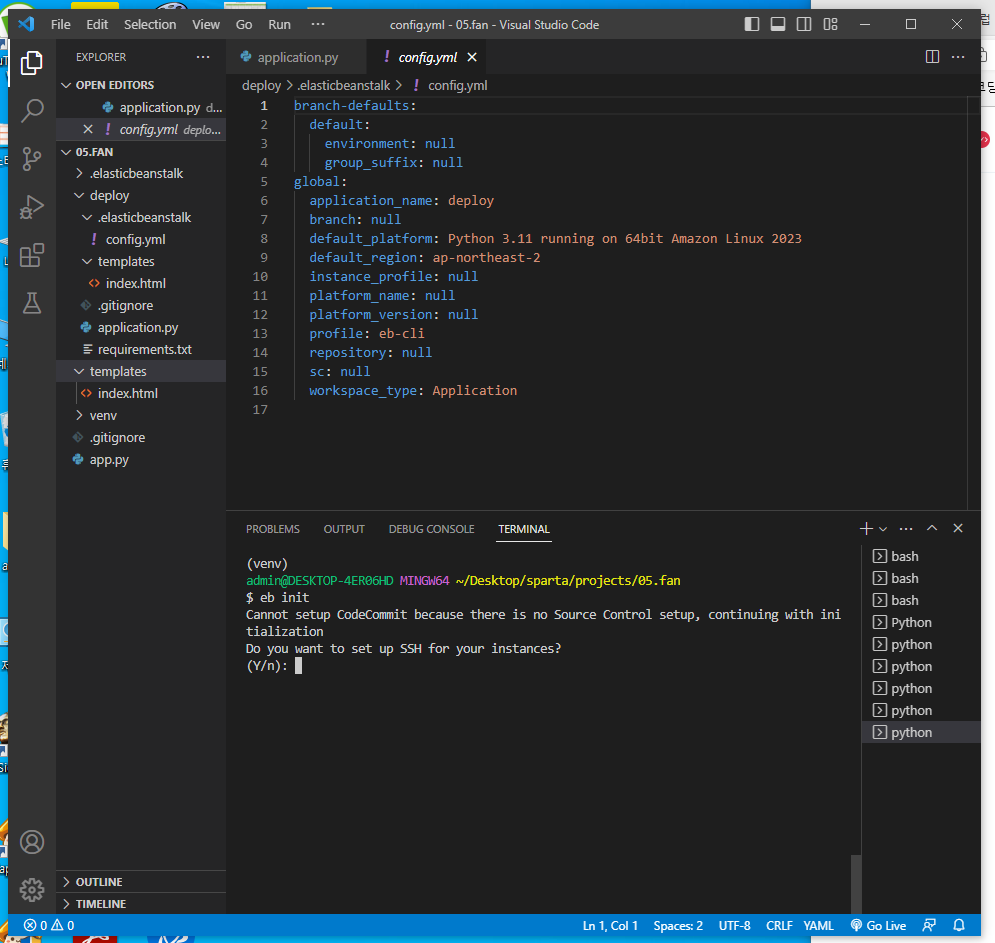Image resolution: width=995 pixels, height=943 pixels.
Task: Close the config.yml editor tab
Action: point(472,57)
